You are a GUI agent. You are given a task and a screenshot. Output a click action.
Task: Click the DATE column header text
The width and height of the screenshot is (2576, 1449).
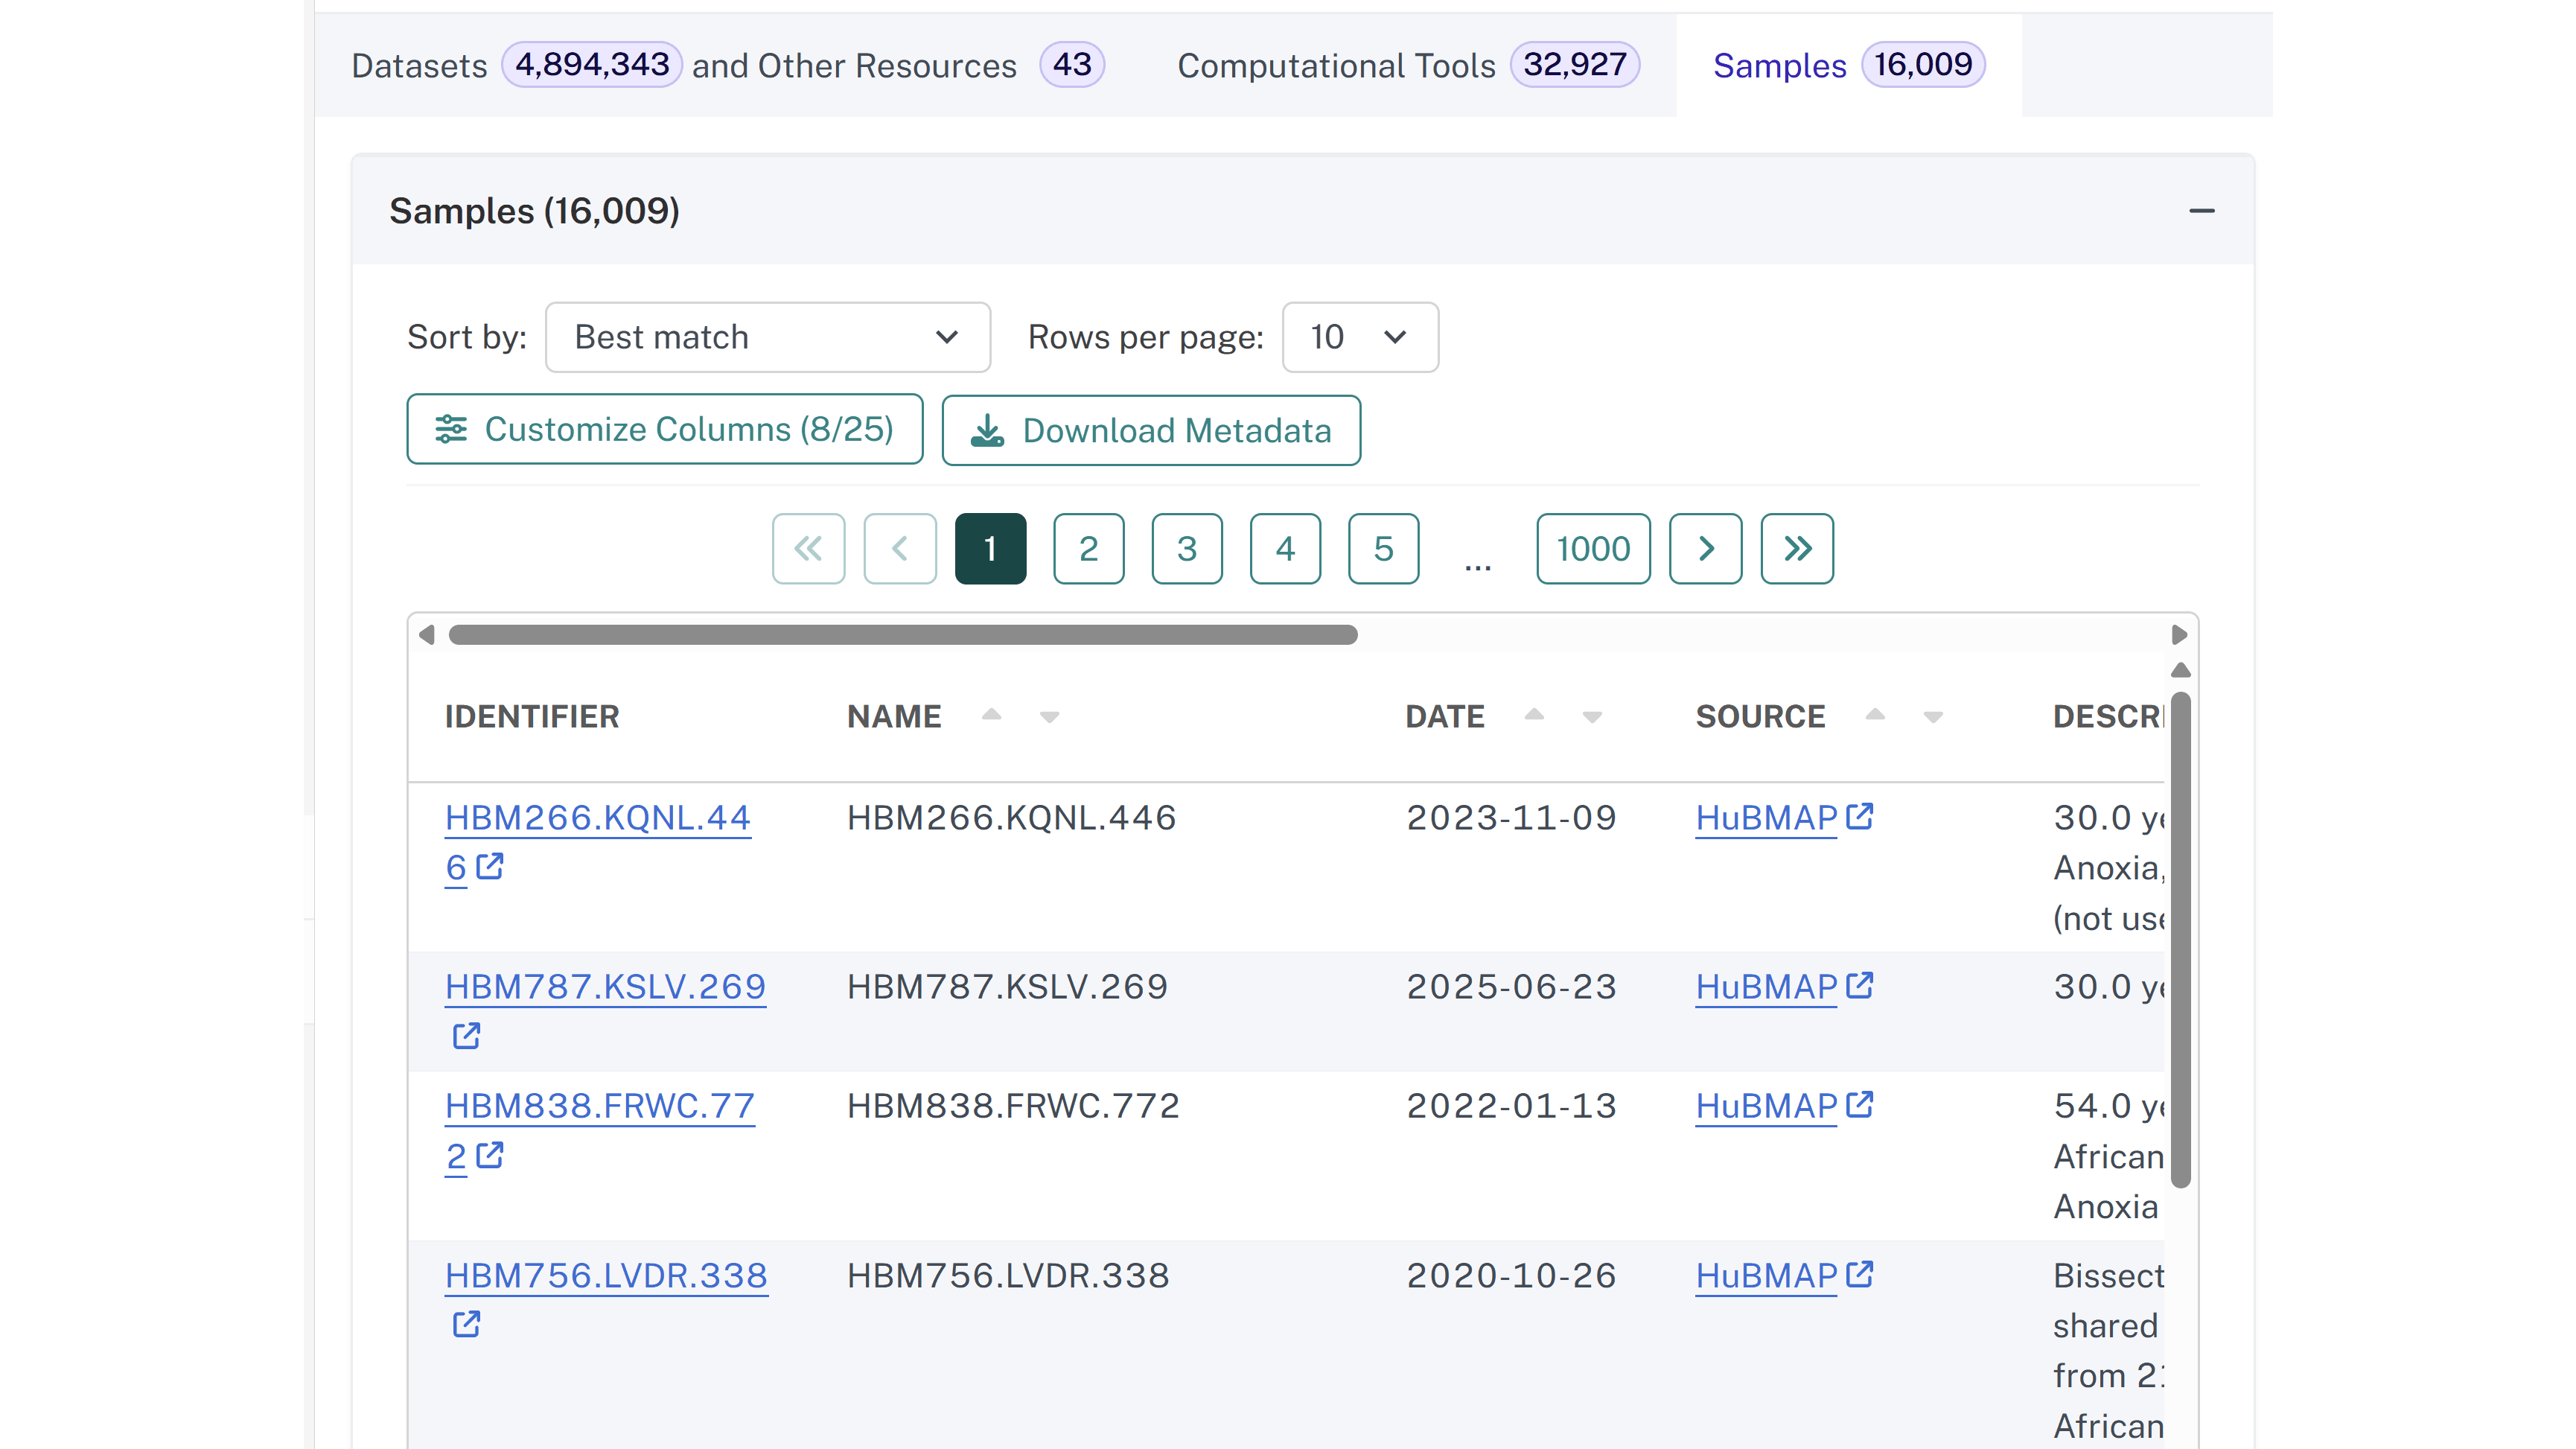point(1445,717)
